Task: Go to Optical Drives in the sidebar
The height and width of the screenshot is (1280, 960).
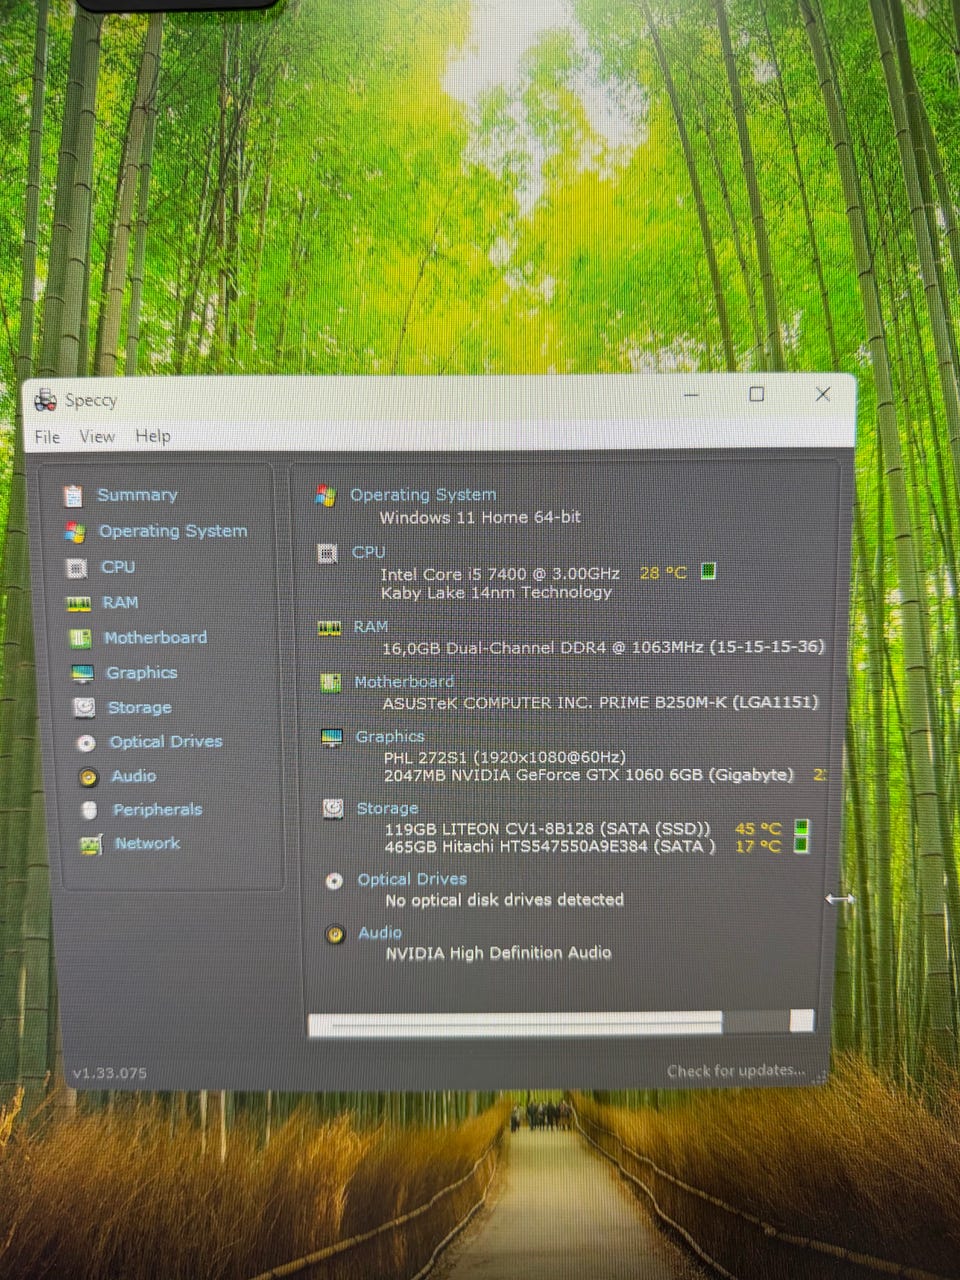Action: pos(166,742)
